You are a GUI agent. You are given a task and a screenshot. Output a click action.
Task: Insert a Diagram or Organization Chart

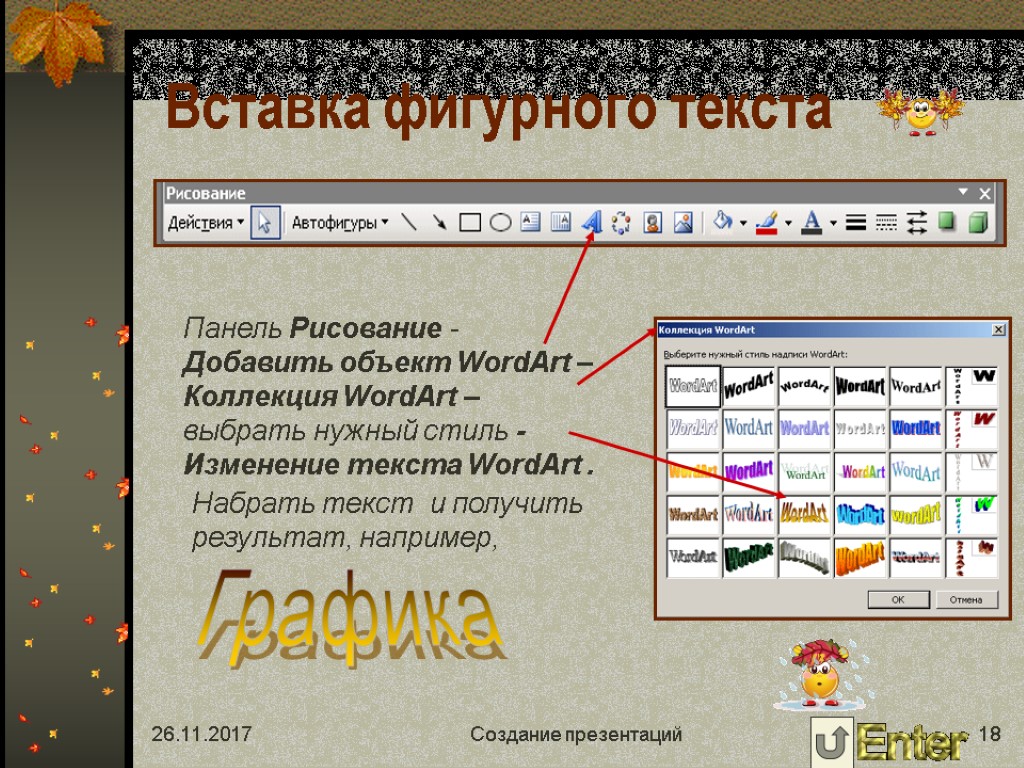pos(621,223)
